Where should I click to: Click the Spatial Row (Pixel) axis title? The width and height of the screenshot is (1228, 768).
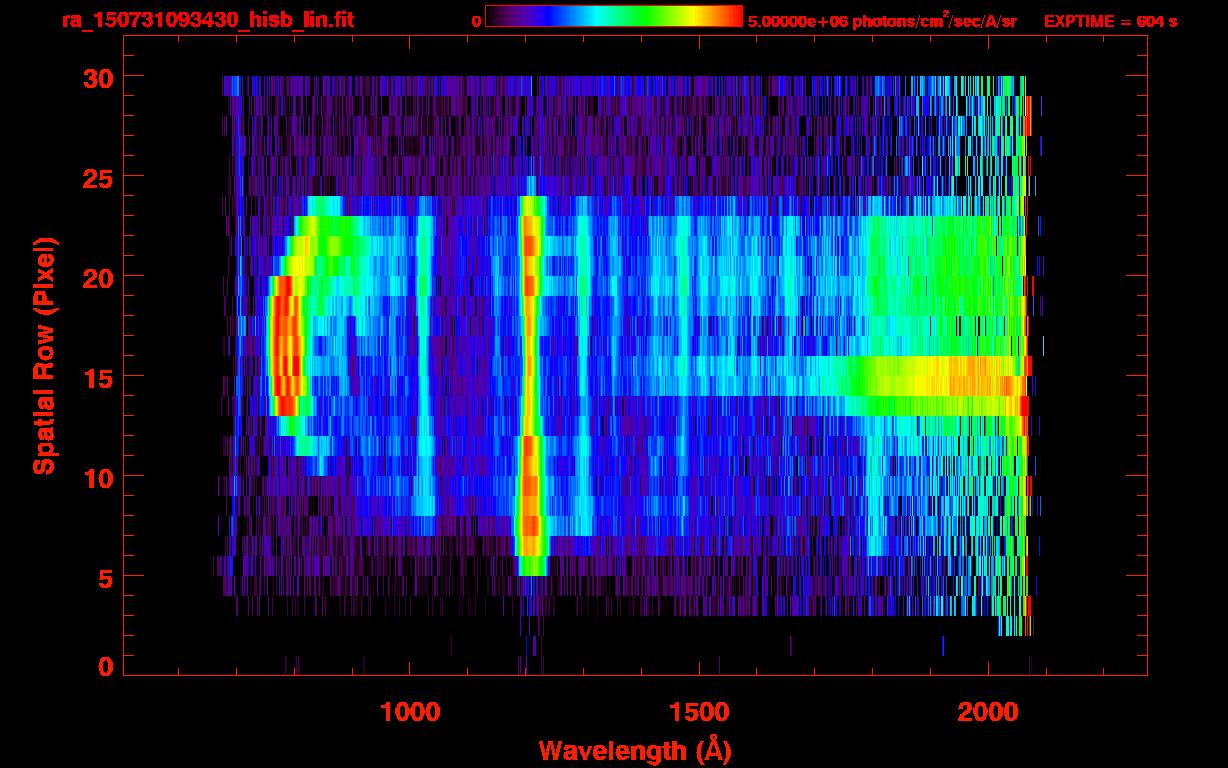(x=43, y=356)
